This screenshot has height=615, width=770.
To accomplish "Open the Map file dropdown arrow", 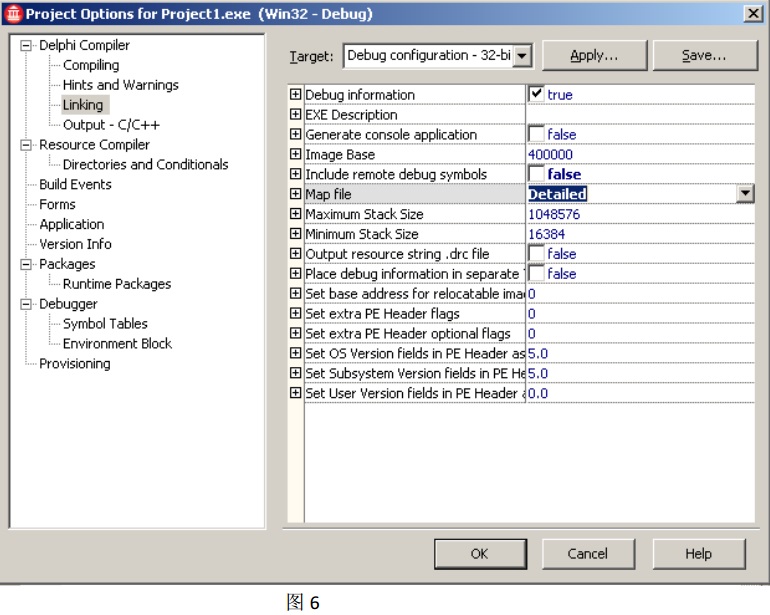I will (x=743, y=194).
